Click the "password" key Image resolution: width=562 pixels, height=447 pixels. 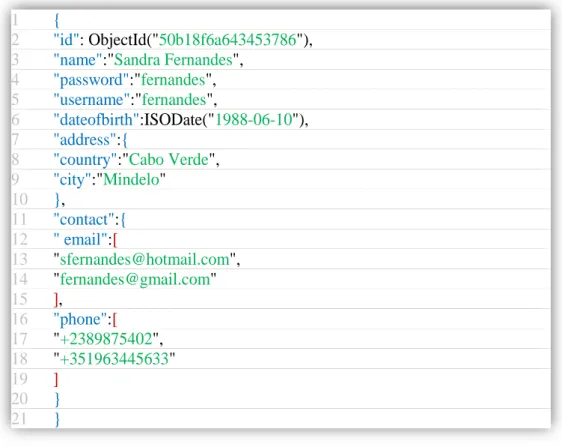coord(91,80)
